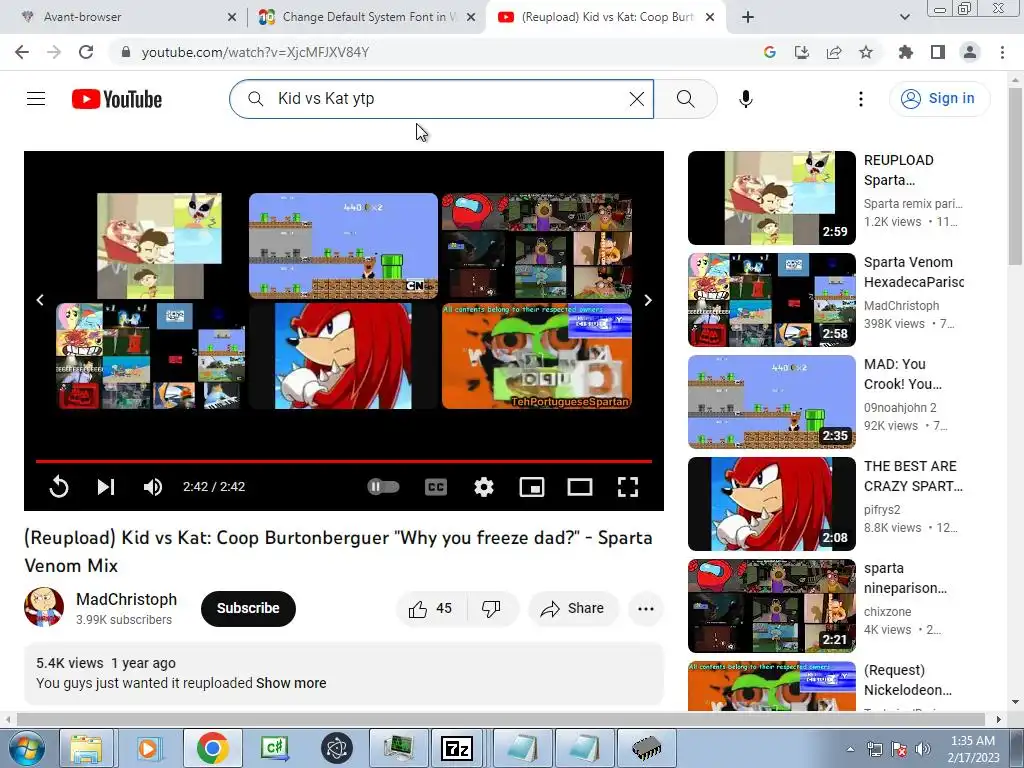Click the youtube.com address bar URL
The image size is (1024, 768).
point(255,52)
